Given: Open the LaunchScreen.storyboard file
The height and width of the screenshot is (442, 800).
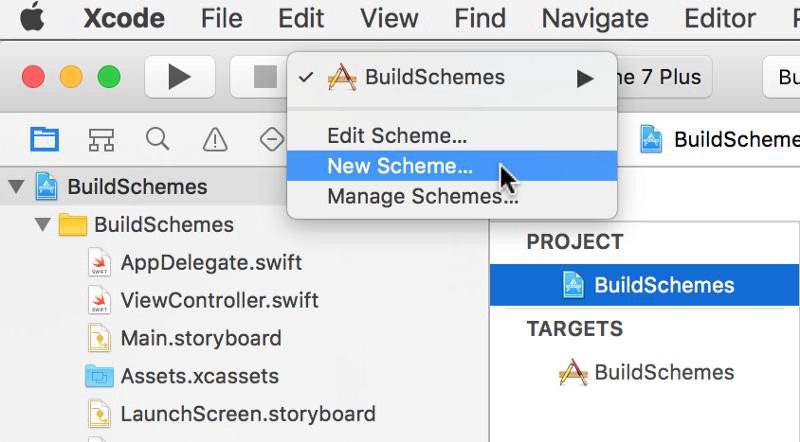Looking at the screenshot, I should (247, 413).
